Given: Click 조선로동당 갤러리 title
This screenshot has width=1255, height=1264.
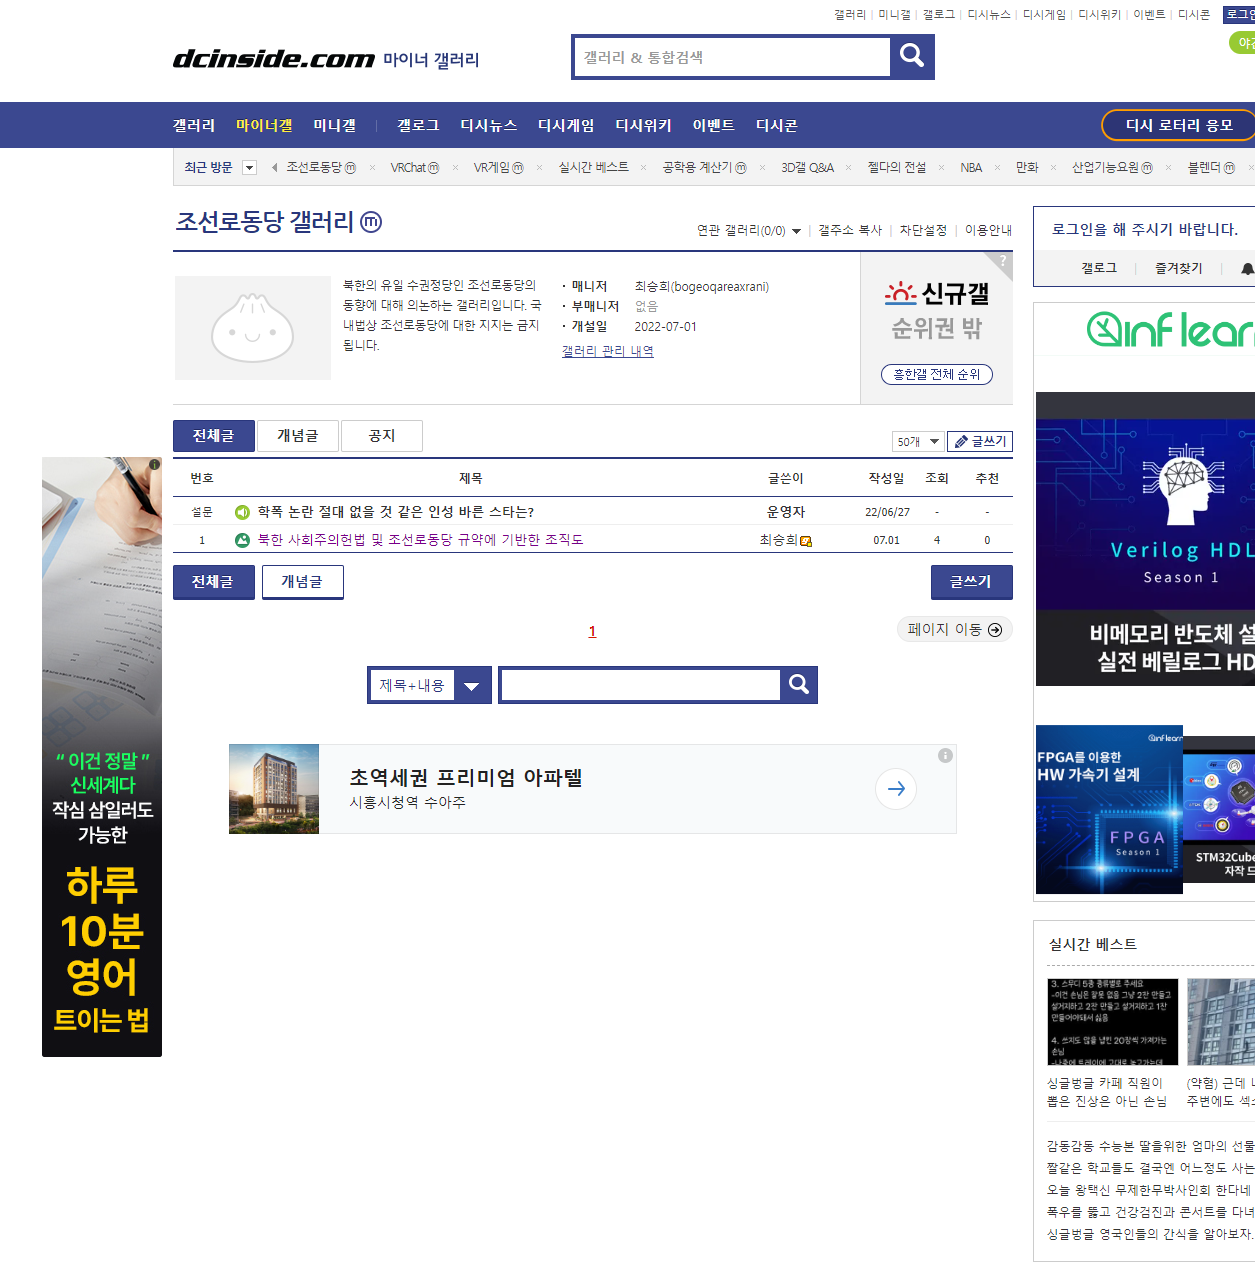Looking at the screenshot, I should (x=265, y=221).
